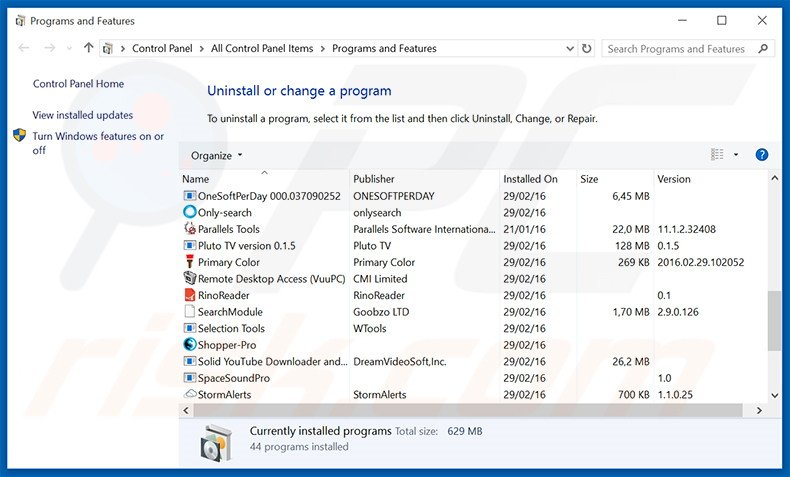Image resolution: width=790 pixels, height=477 pixels.
Task: Click the Programs and Features breadcrumb
Action: [x=384, y=48]
